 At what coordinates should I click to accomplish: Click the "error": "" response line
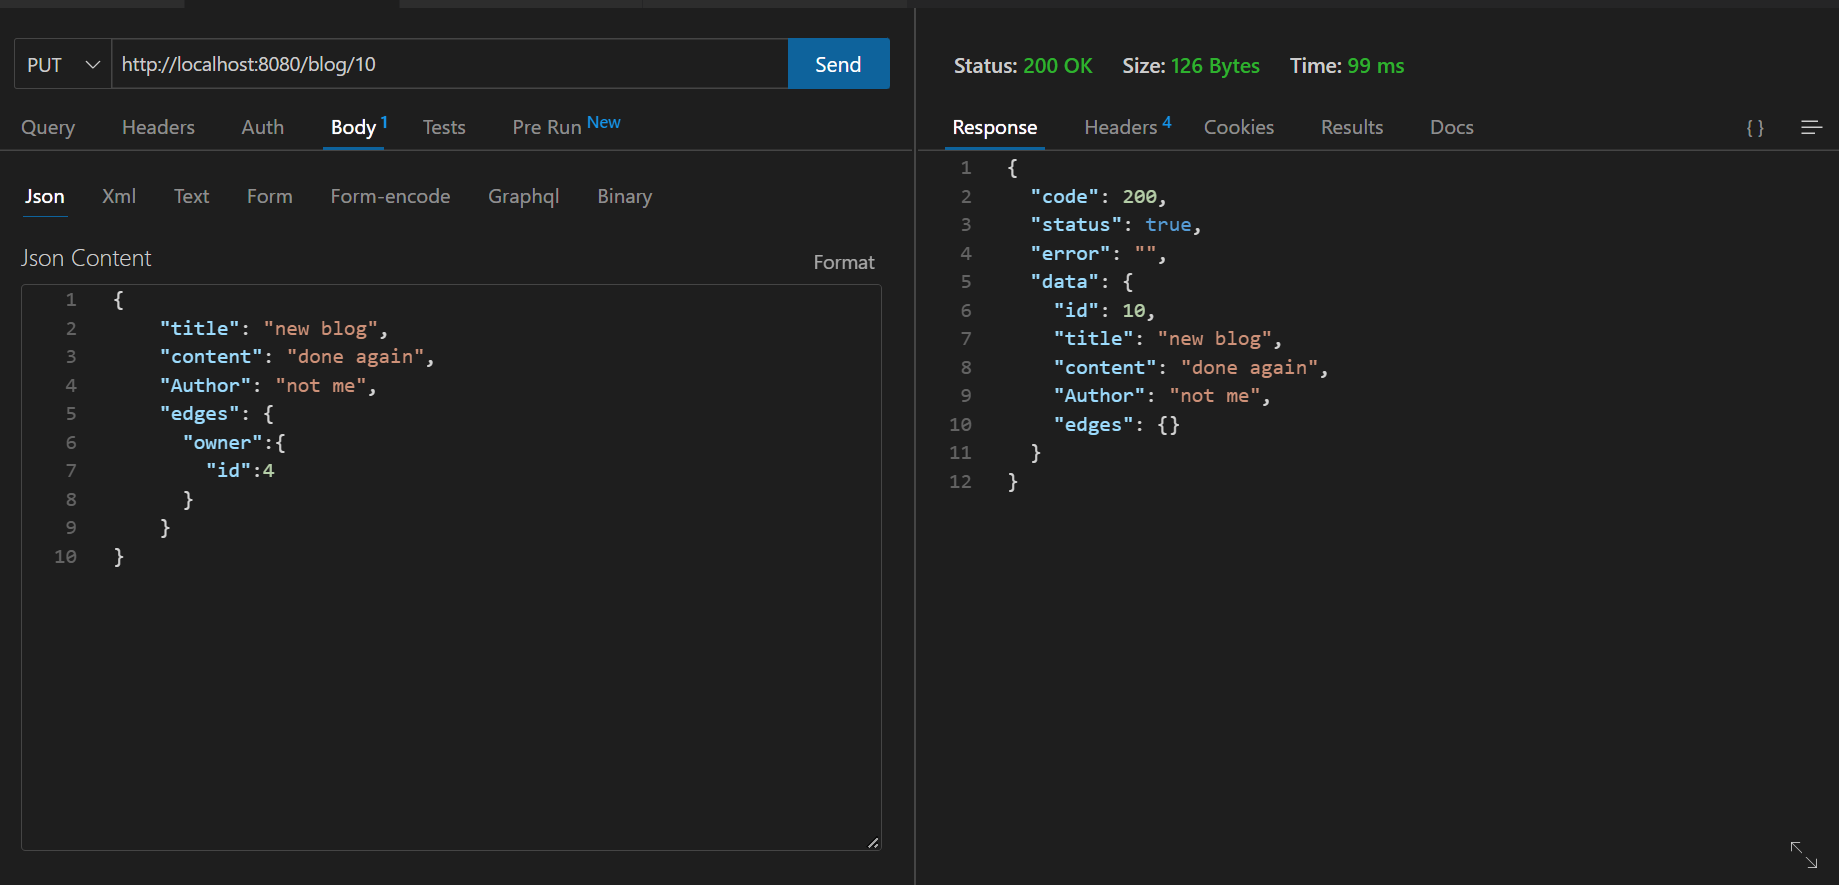tap(1098, 253)
